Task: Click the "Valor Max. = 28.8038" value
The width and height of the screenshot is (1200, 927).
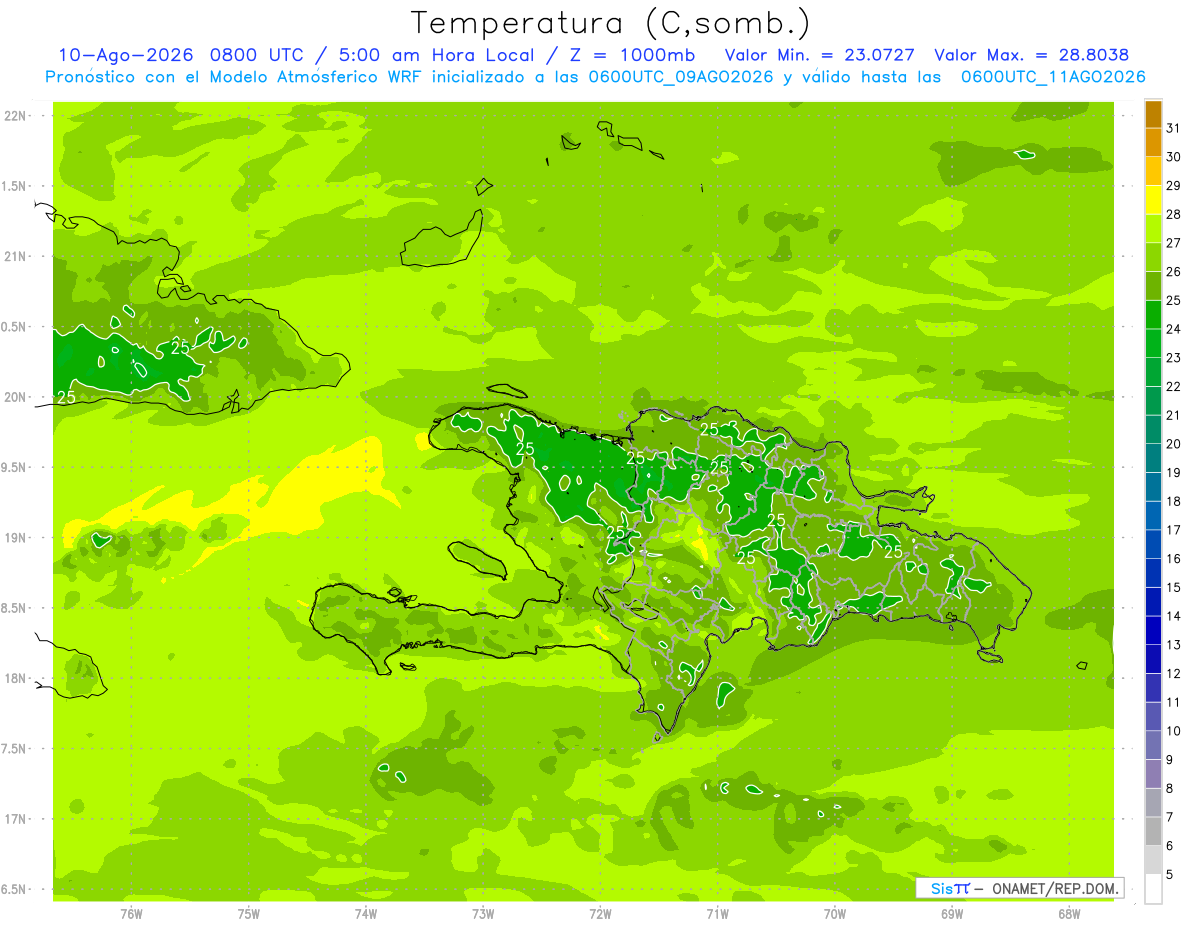Action: pyautogui.click(x=1032, y=55)
